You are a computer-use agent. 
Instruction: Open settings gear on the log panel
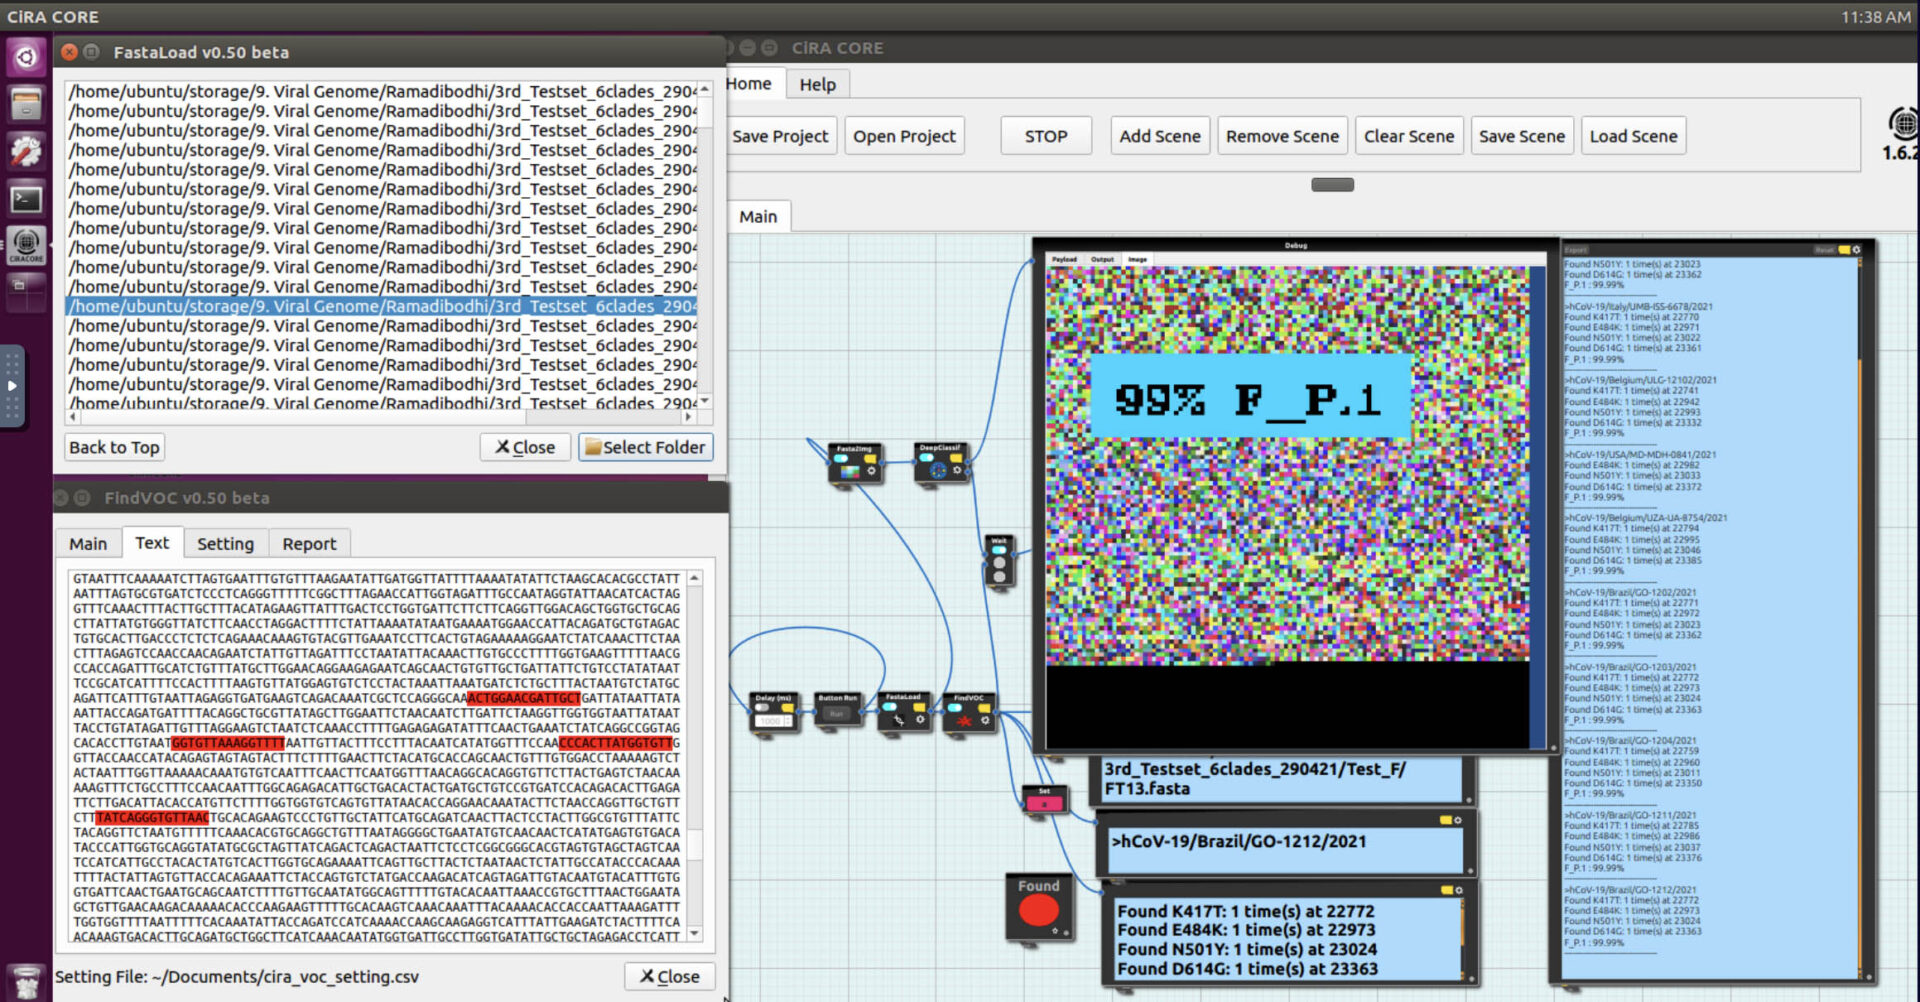[x=1857, y=250]
